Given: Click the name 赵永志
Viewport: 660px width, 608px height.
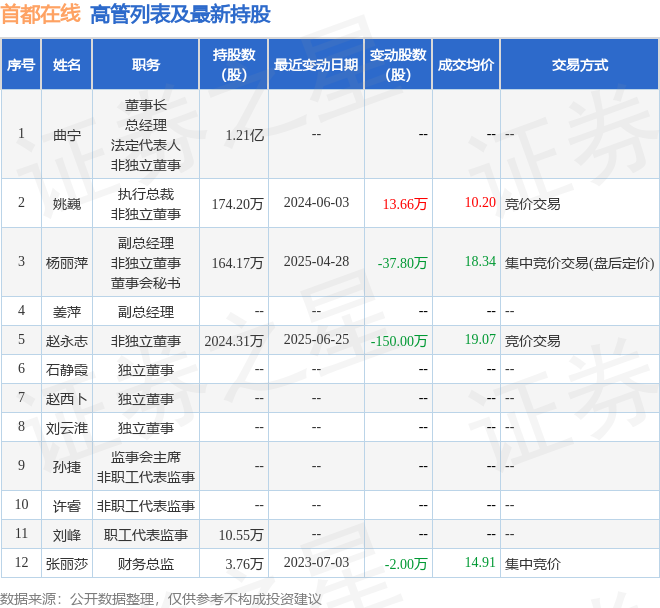Looking at the screenshot, I should coord(67,341).
